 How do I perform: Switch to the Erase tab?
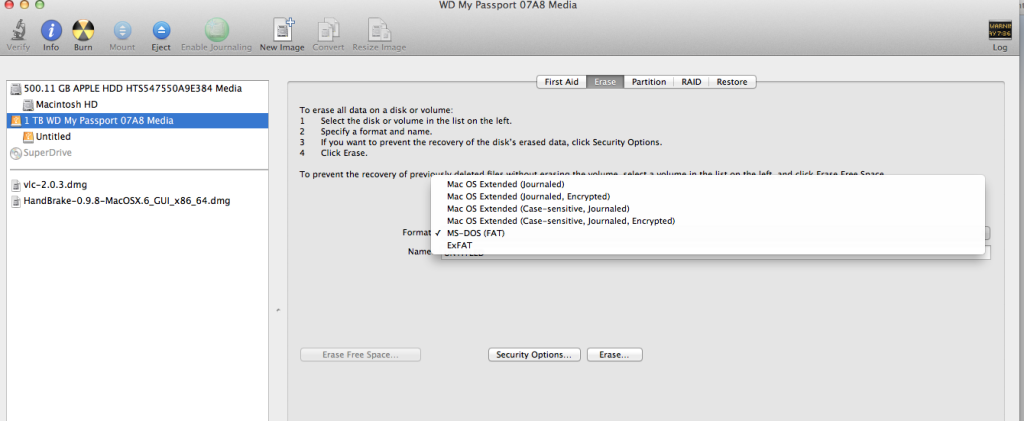605,82
